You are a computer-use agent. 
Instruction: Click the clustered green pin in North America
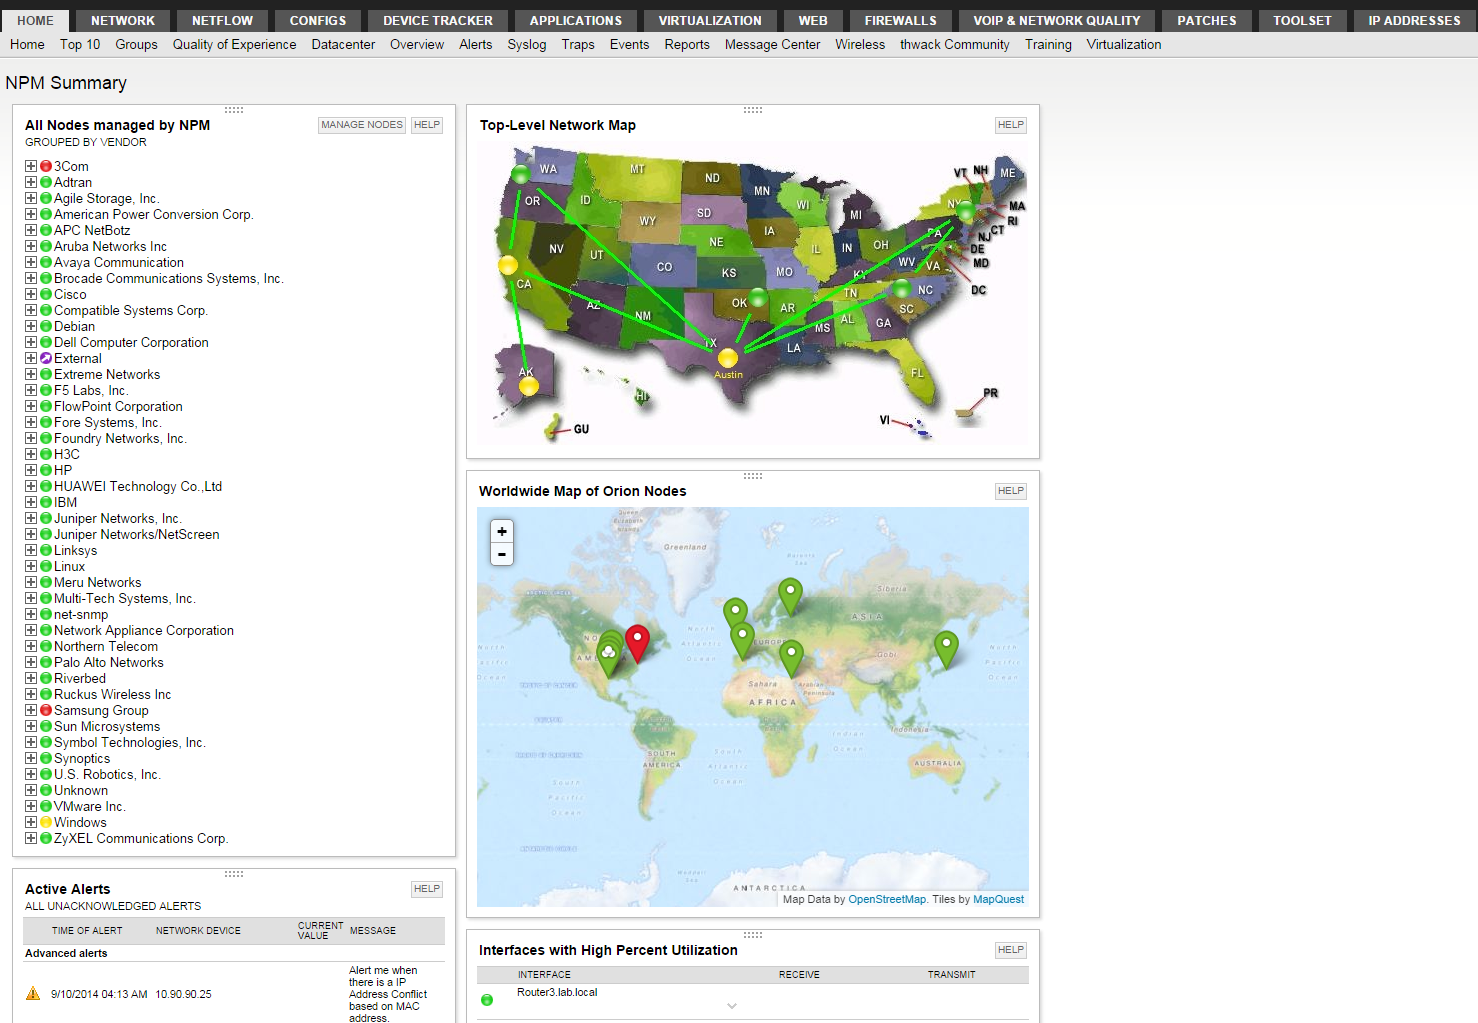pyautogui.click(x=608, y=656)
